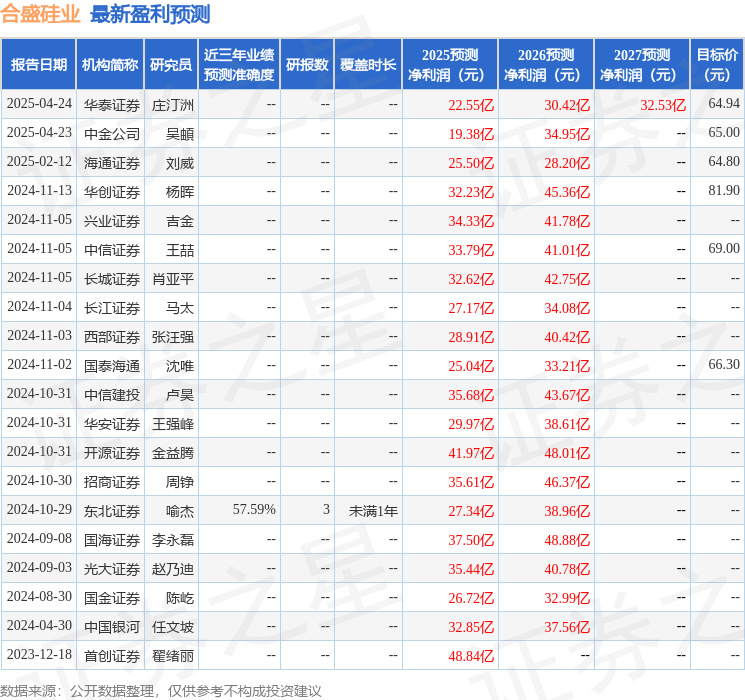Click the 中信建投 institution cell

coord(112,394)
